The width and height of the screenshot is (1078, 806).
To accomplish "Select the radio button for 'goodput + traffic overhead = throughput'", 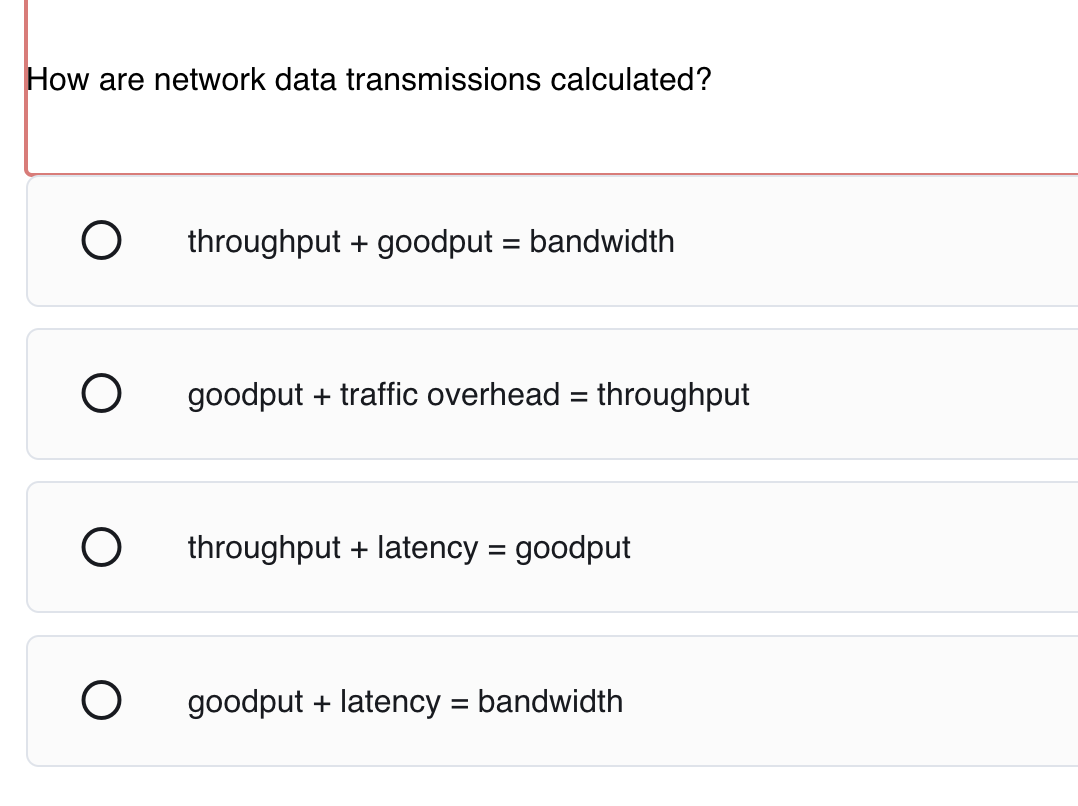I will [x=101, y=393].
